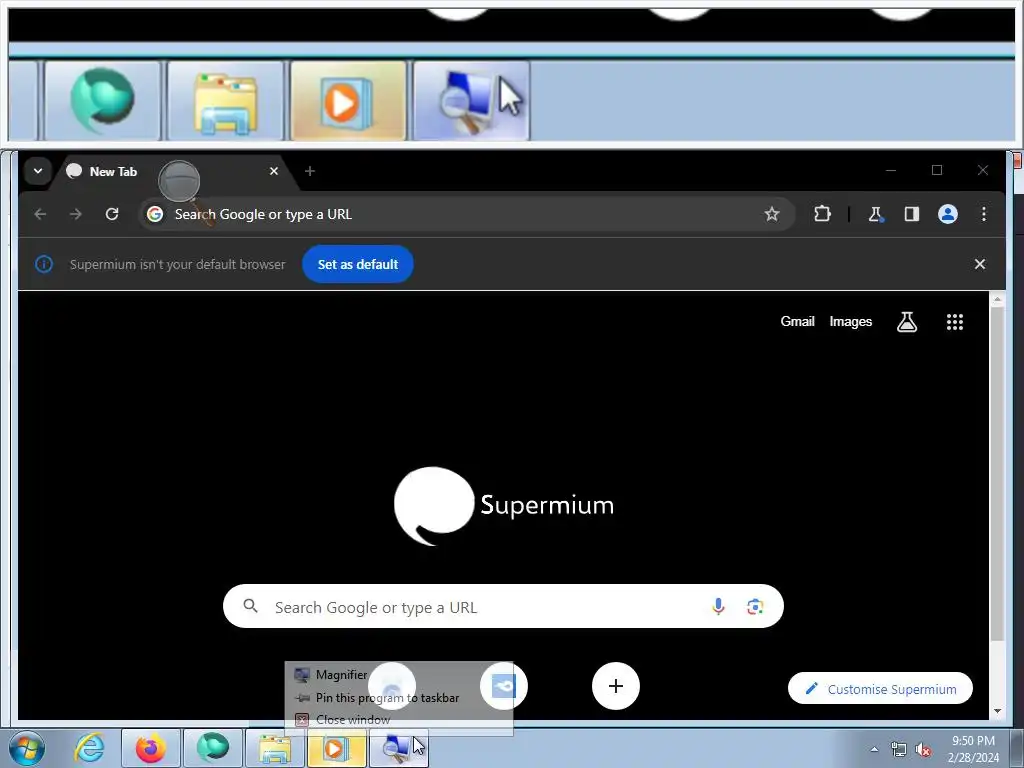Choose Close window in jump list
The width and height of the screenshot is (1024, 768).
point(400,719)
